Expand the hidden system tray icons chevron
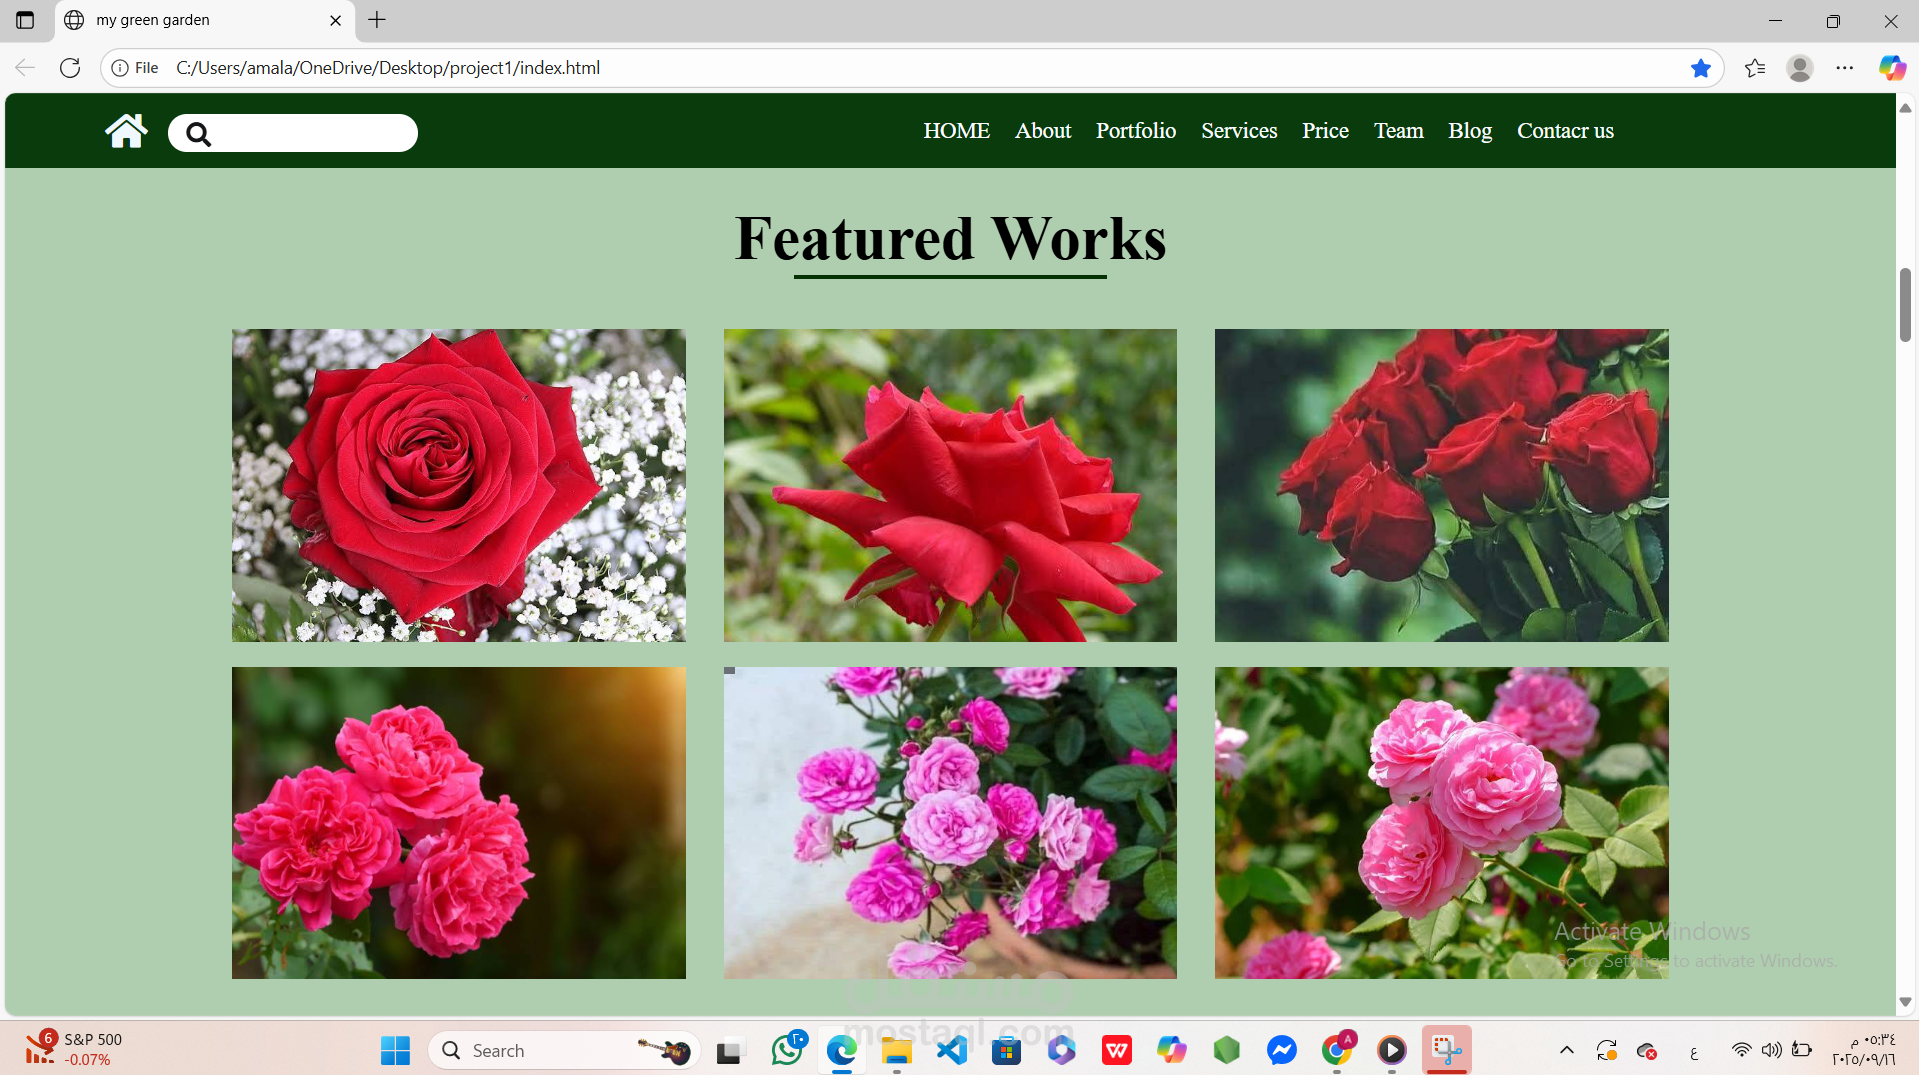 pos(1567,1050)
